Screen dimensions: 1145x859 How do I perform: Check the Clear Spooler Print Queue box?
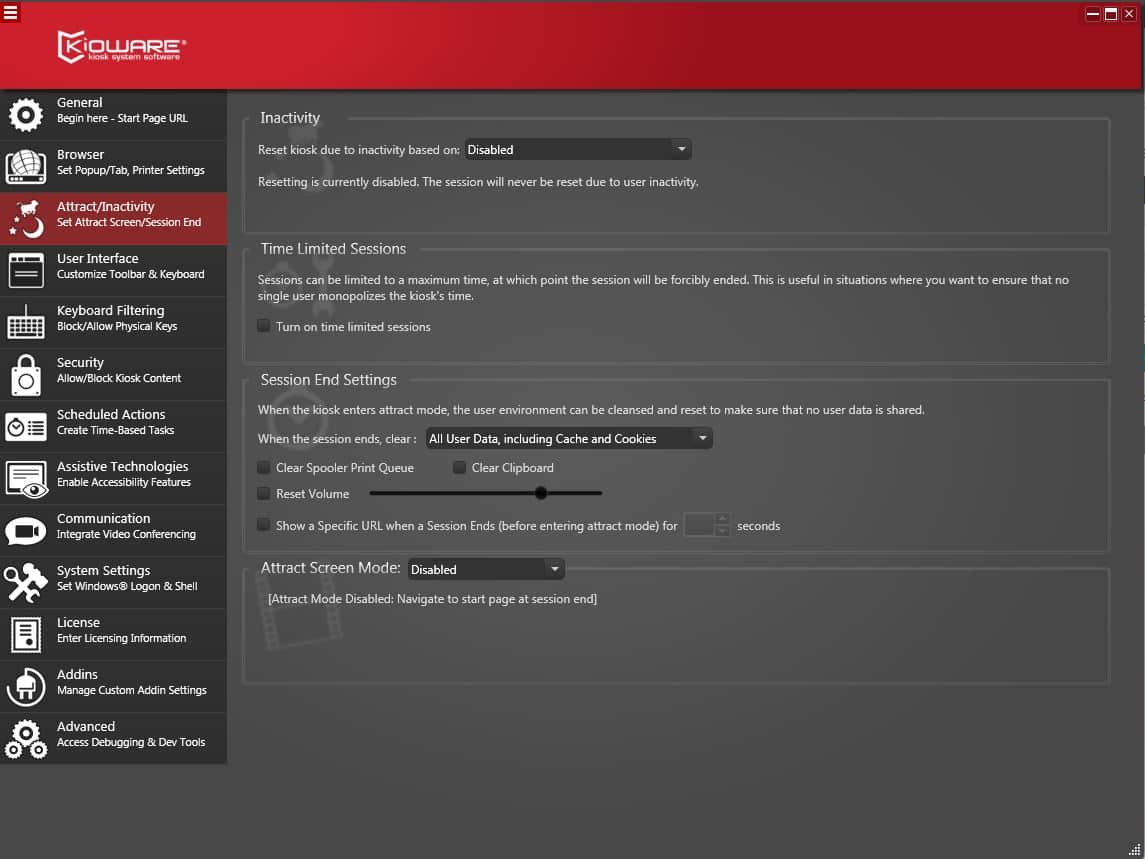tap(264, 467)
